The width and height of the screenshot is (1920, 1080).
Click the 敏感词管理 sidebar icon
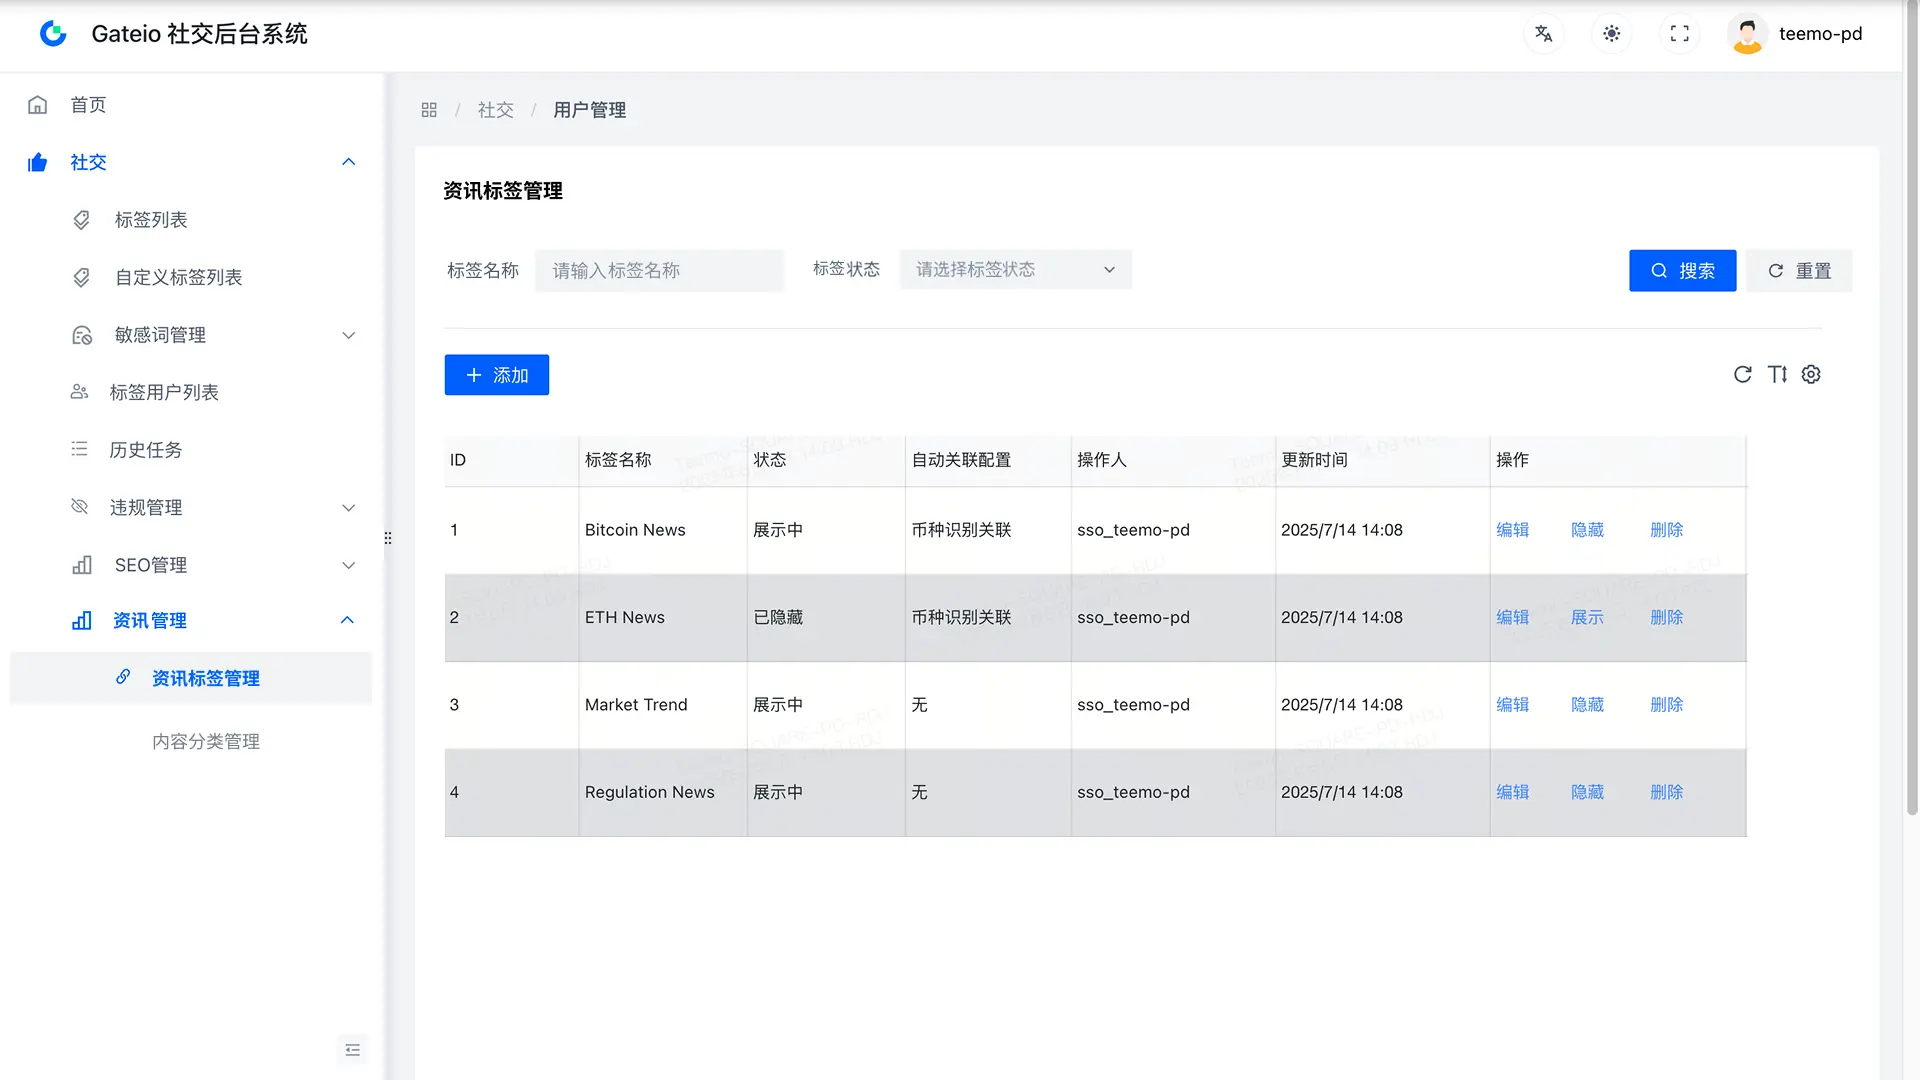(x=82, y=335)
